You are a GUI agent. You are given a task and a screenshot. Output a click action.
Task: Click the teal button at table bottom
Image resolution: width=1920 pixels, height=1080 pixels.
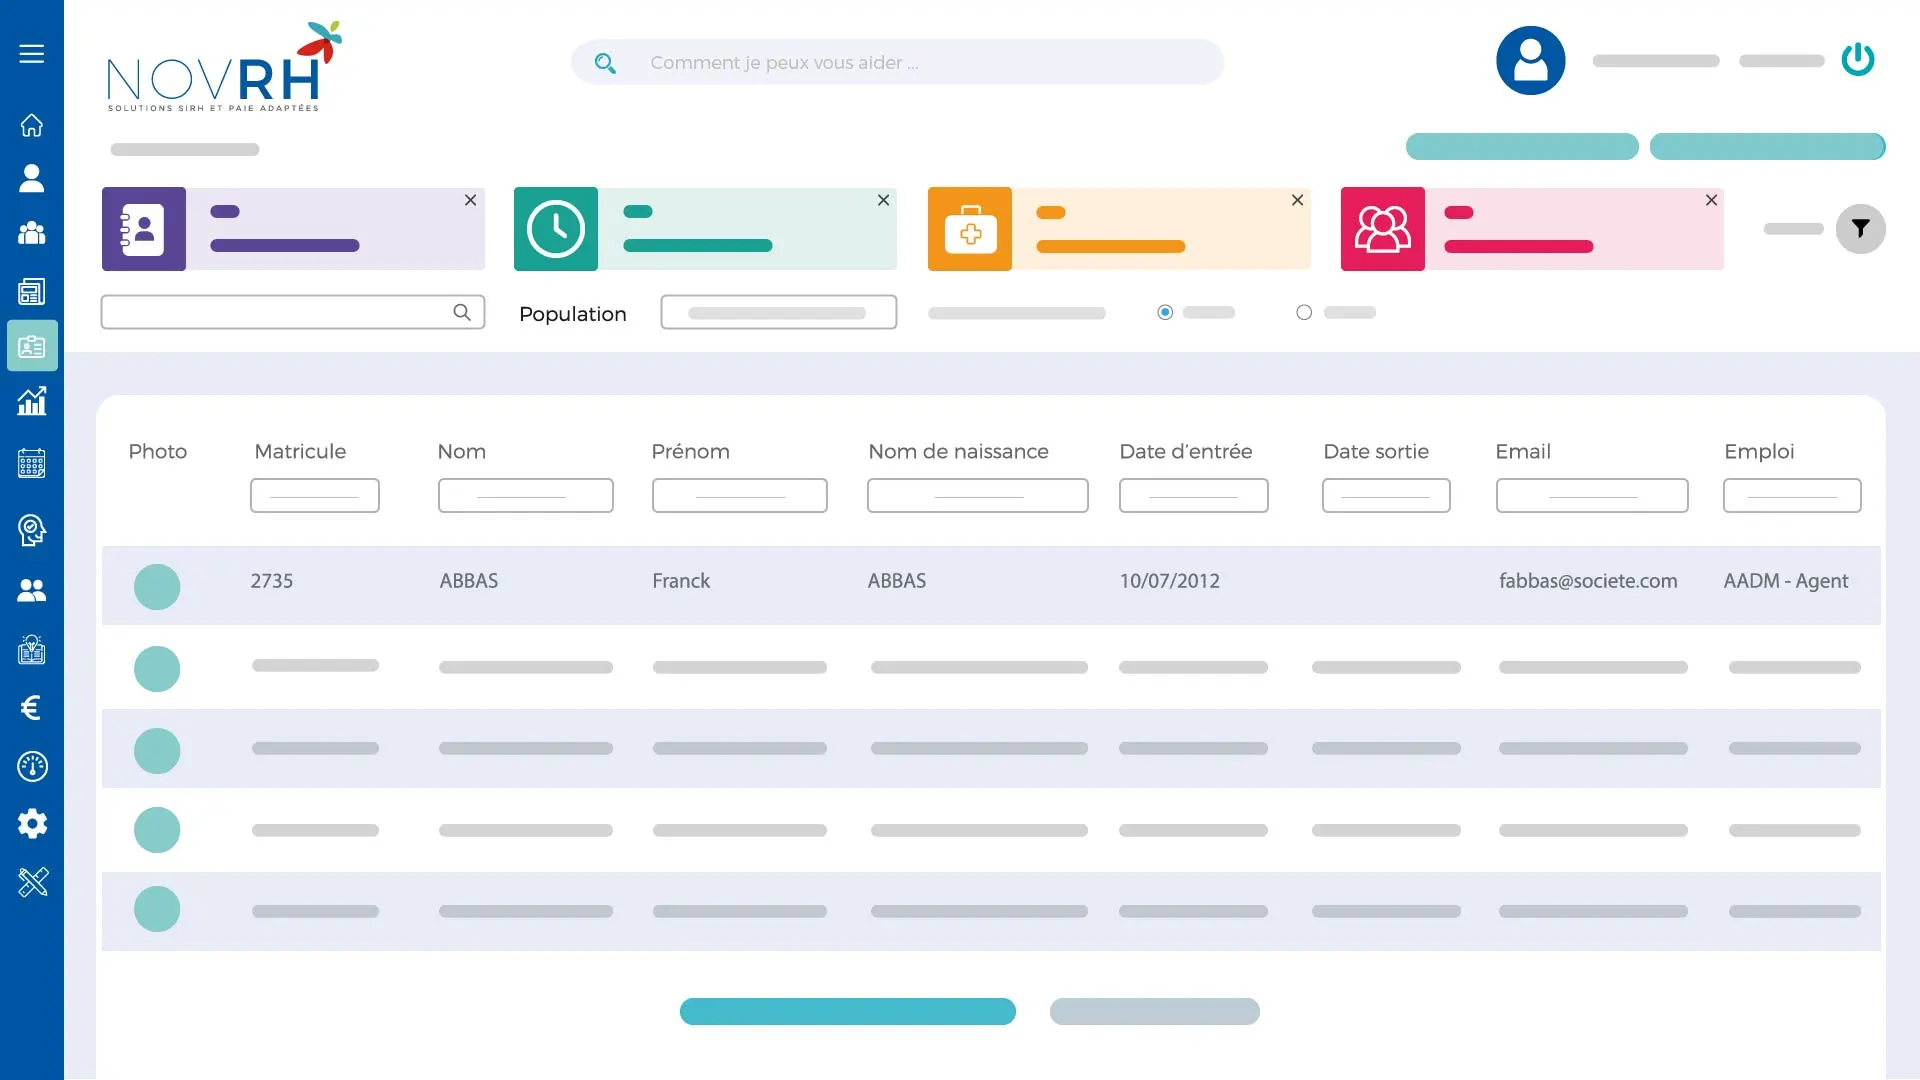click(847, 1011)
